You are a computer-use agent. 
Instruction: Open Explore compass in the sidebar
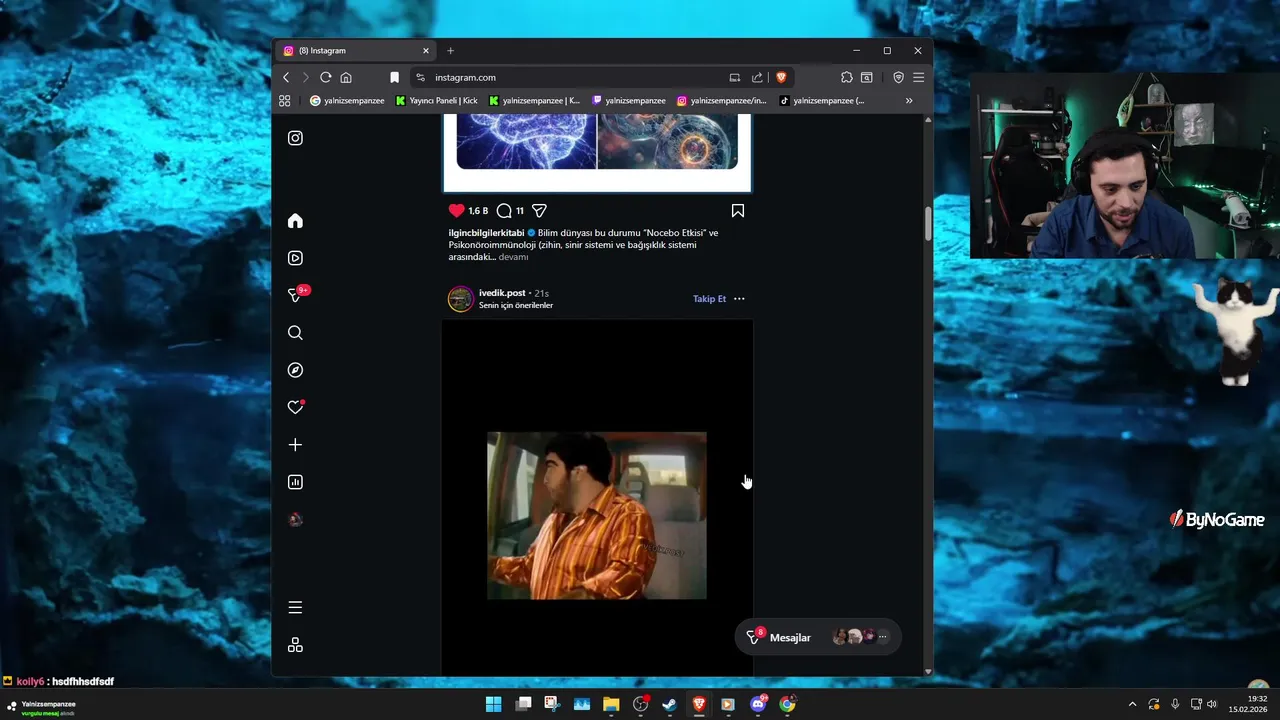(295, 370)
